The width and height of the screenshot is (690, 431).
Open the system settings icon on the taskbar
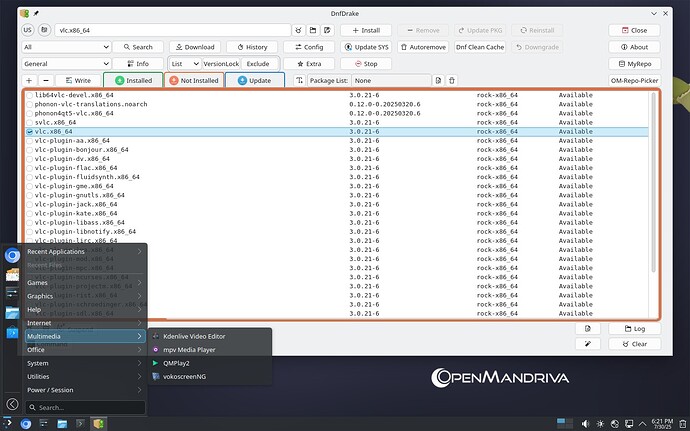click(44, 424)
